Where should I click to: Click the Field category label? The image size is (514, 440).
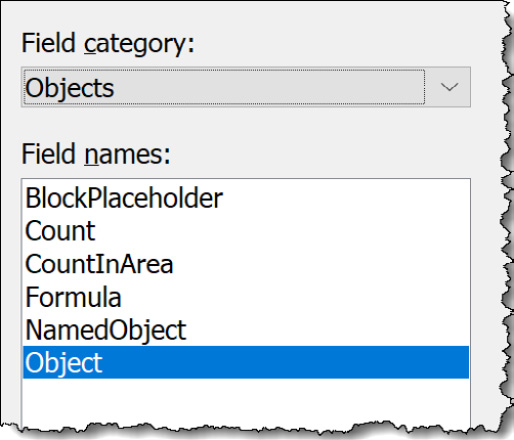[108, 43]
